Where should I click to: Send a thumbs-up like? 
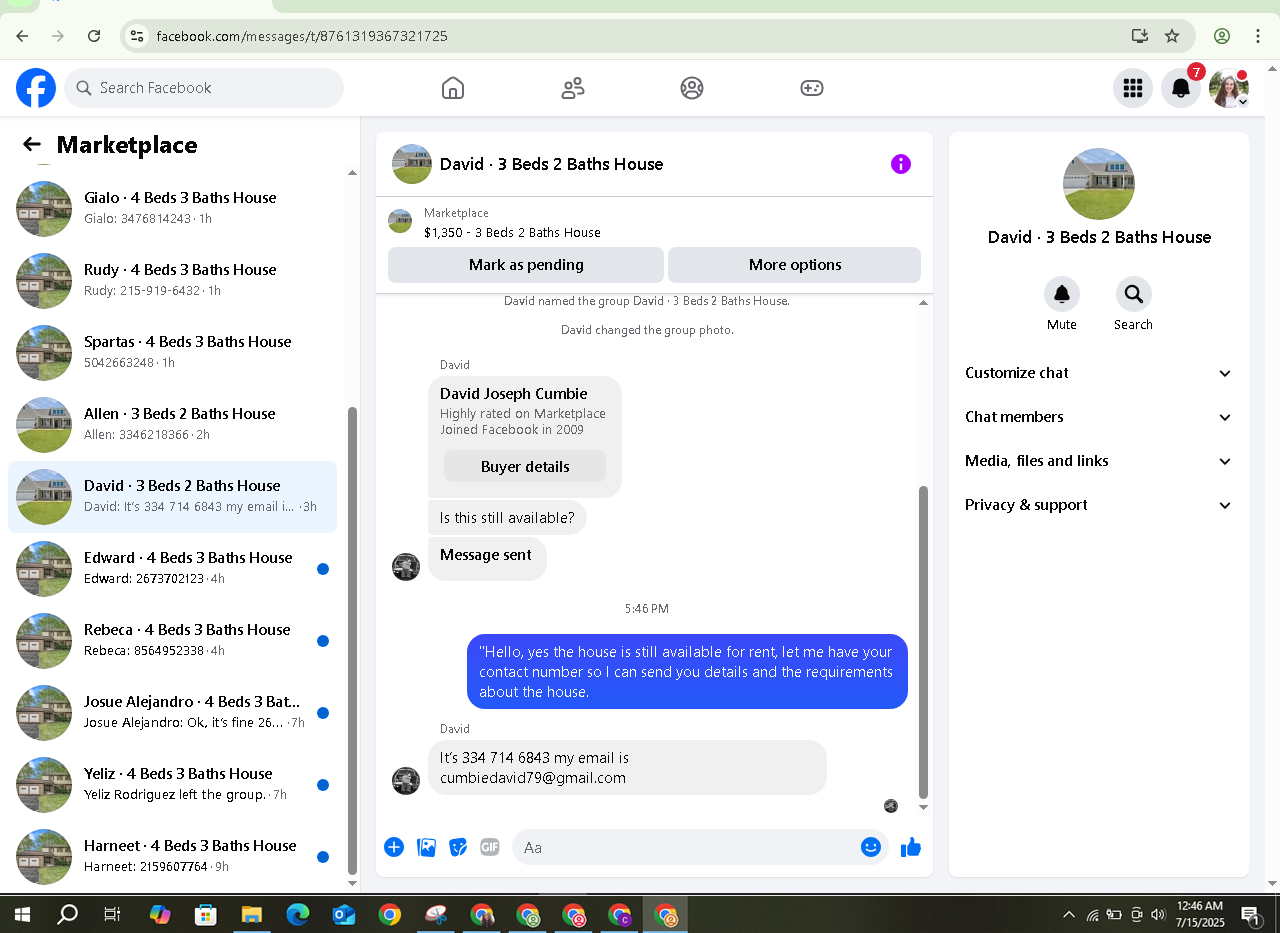pos(911,847)
